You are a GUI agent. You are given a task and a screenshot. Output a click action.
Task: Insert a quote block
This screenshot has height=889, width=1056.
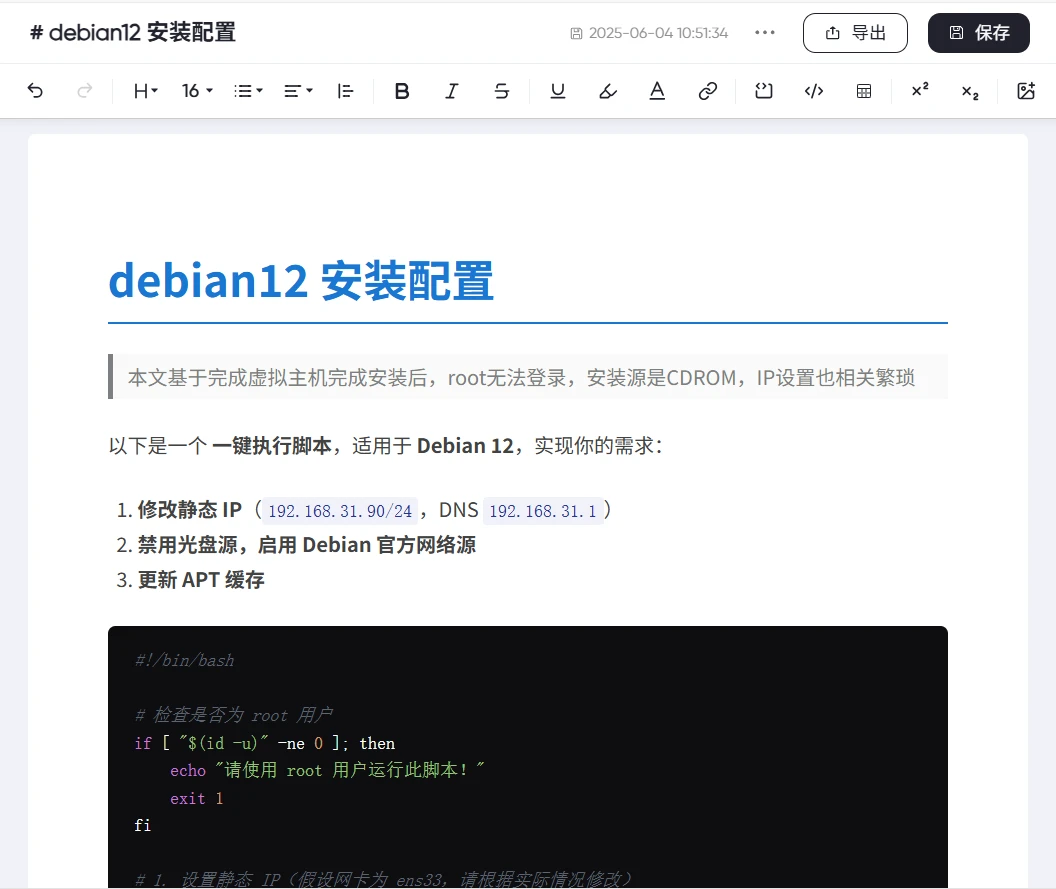pyautogui.click(x=764, y=90)
